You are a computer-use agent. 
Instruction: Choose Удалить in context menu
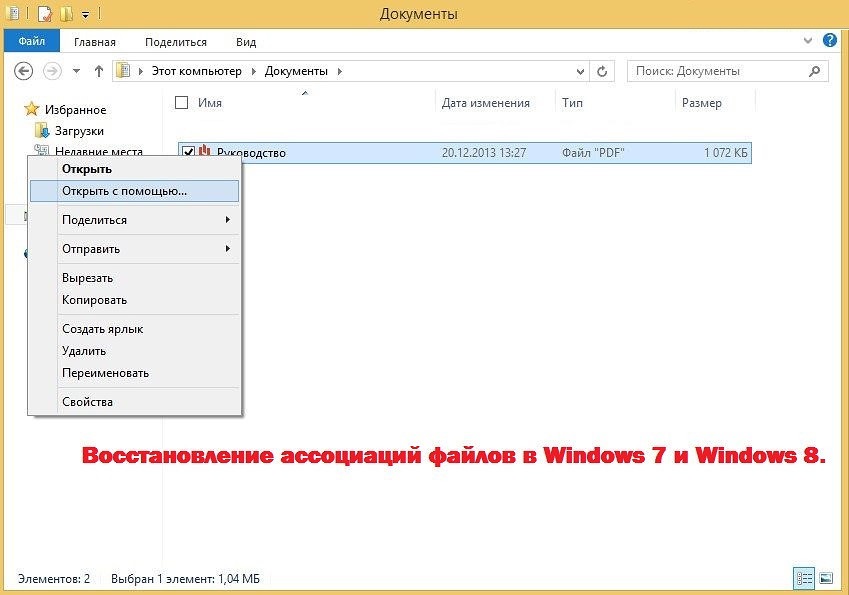tap(134, 351)
